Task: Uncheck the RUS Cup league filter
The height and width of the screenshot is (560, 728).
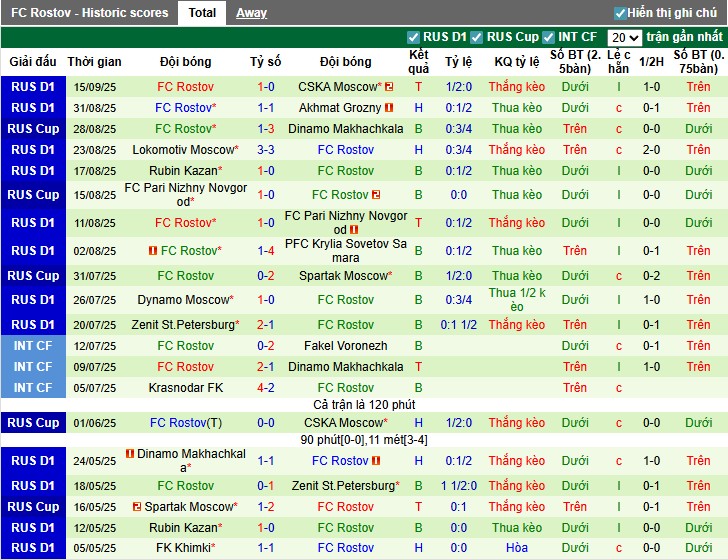Action: [478, 37]
